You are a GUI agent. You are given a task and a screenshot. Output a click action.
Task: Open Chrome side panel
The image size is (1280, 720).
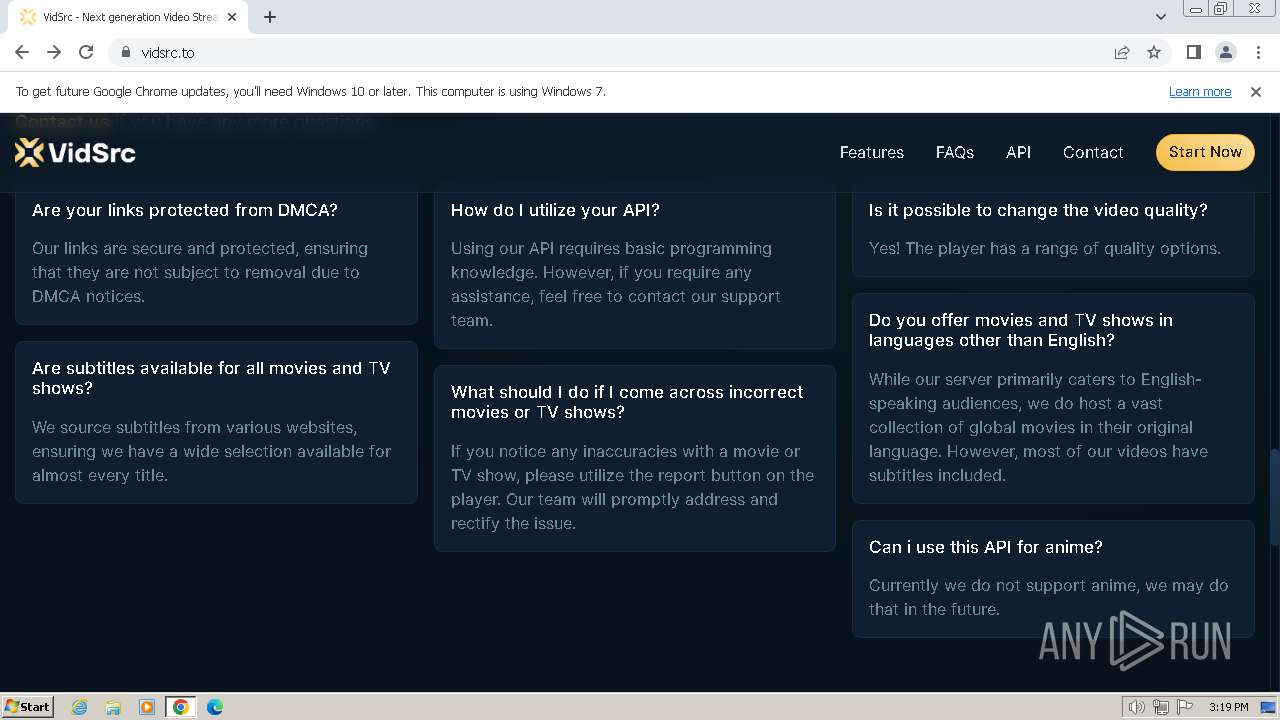point(1193,52)
